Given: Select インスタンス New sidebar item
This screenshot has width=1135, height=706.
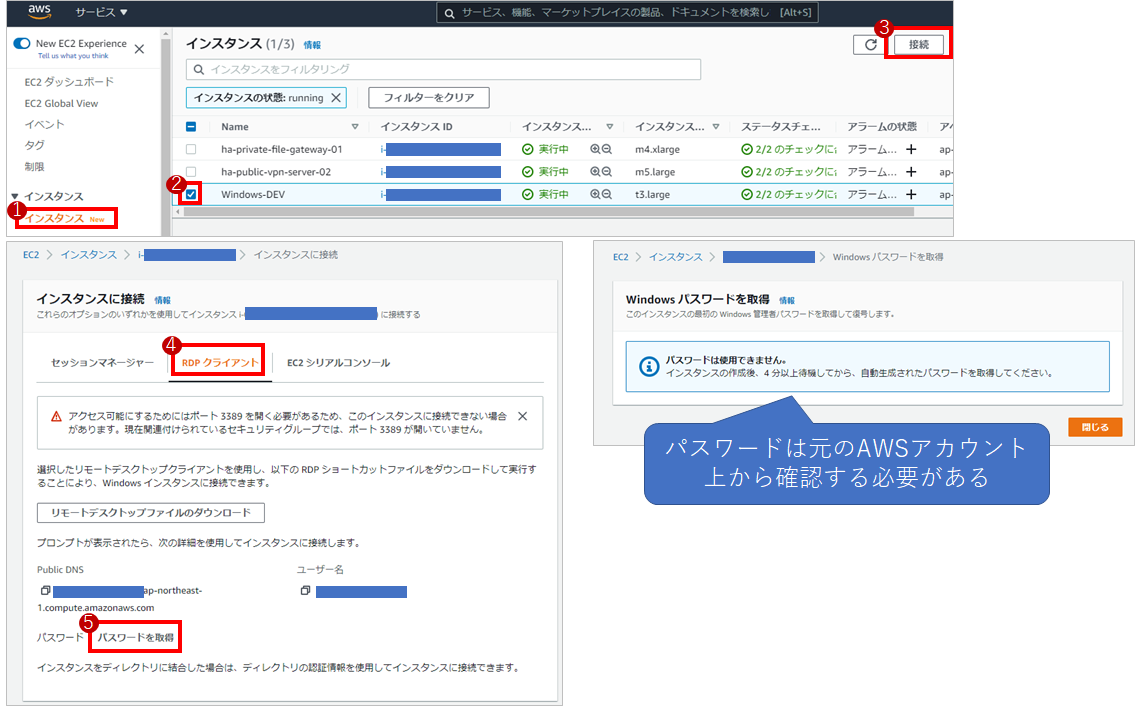Looking at the screenshot, I should [x=65, y=218].
